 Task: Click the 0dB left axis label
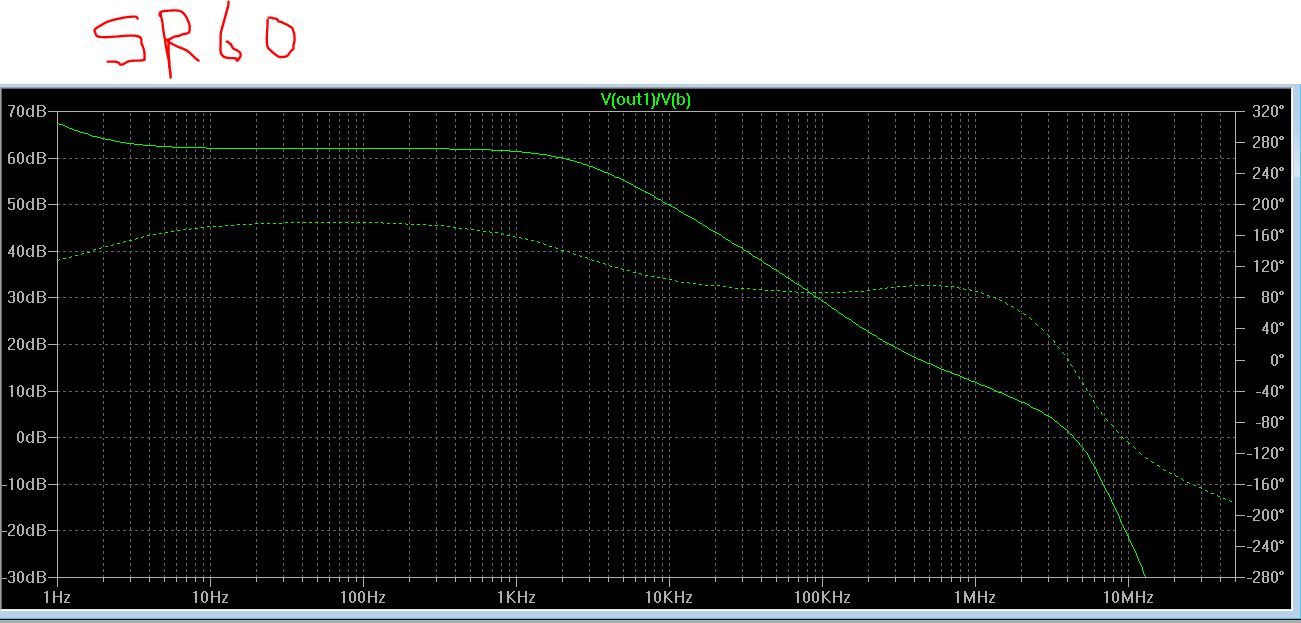pos(31,437)
